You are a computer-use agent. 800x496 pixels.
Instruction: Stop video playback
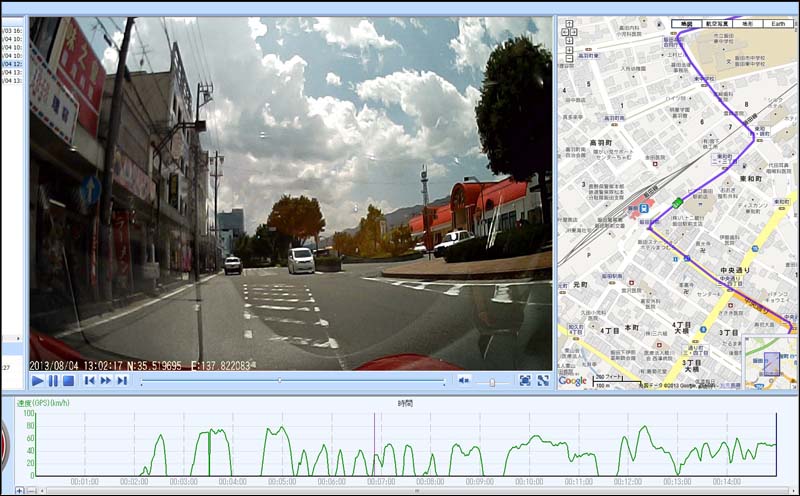pyautogui.click(x=68, y=381)
